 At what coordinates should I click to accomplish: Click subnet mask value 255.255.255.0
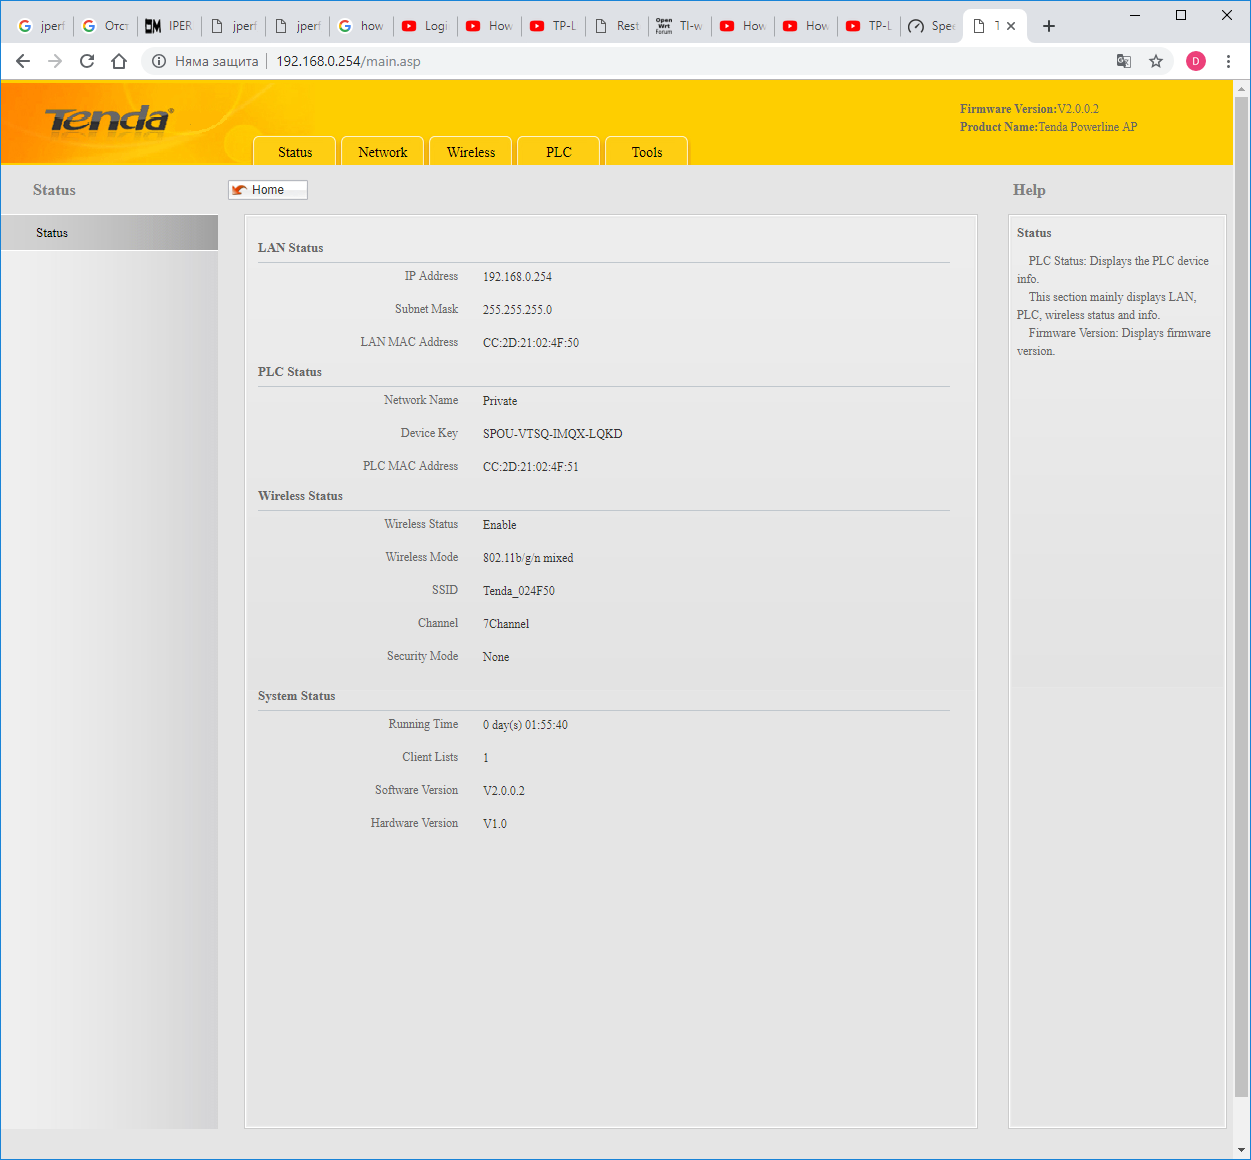[517, 310]
